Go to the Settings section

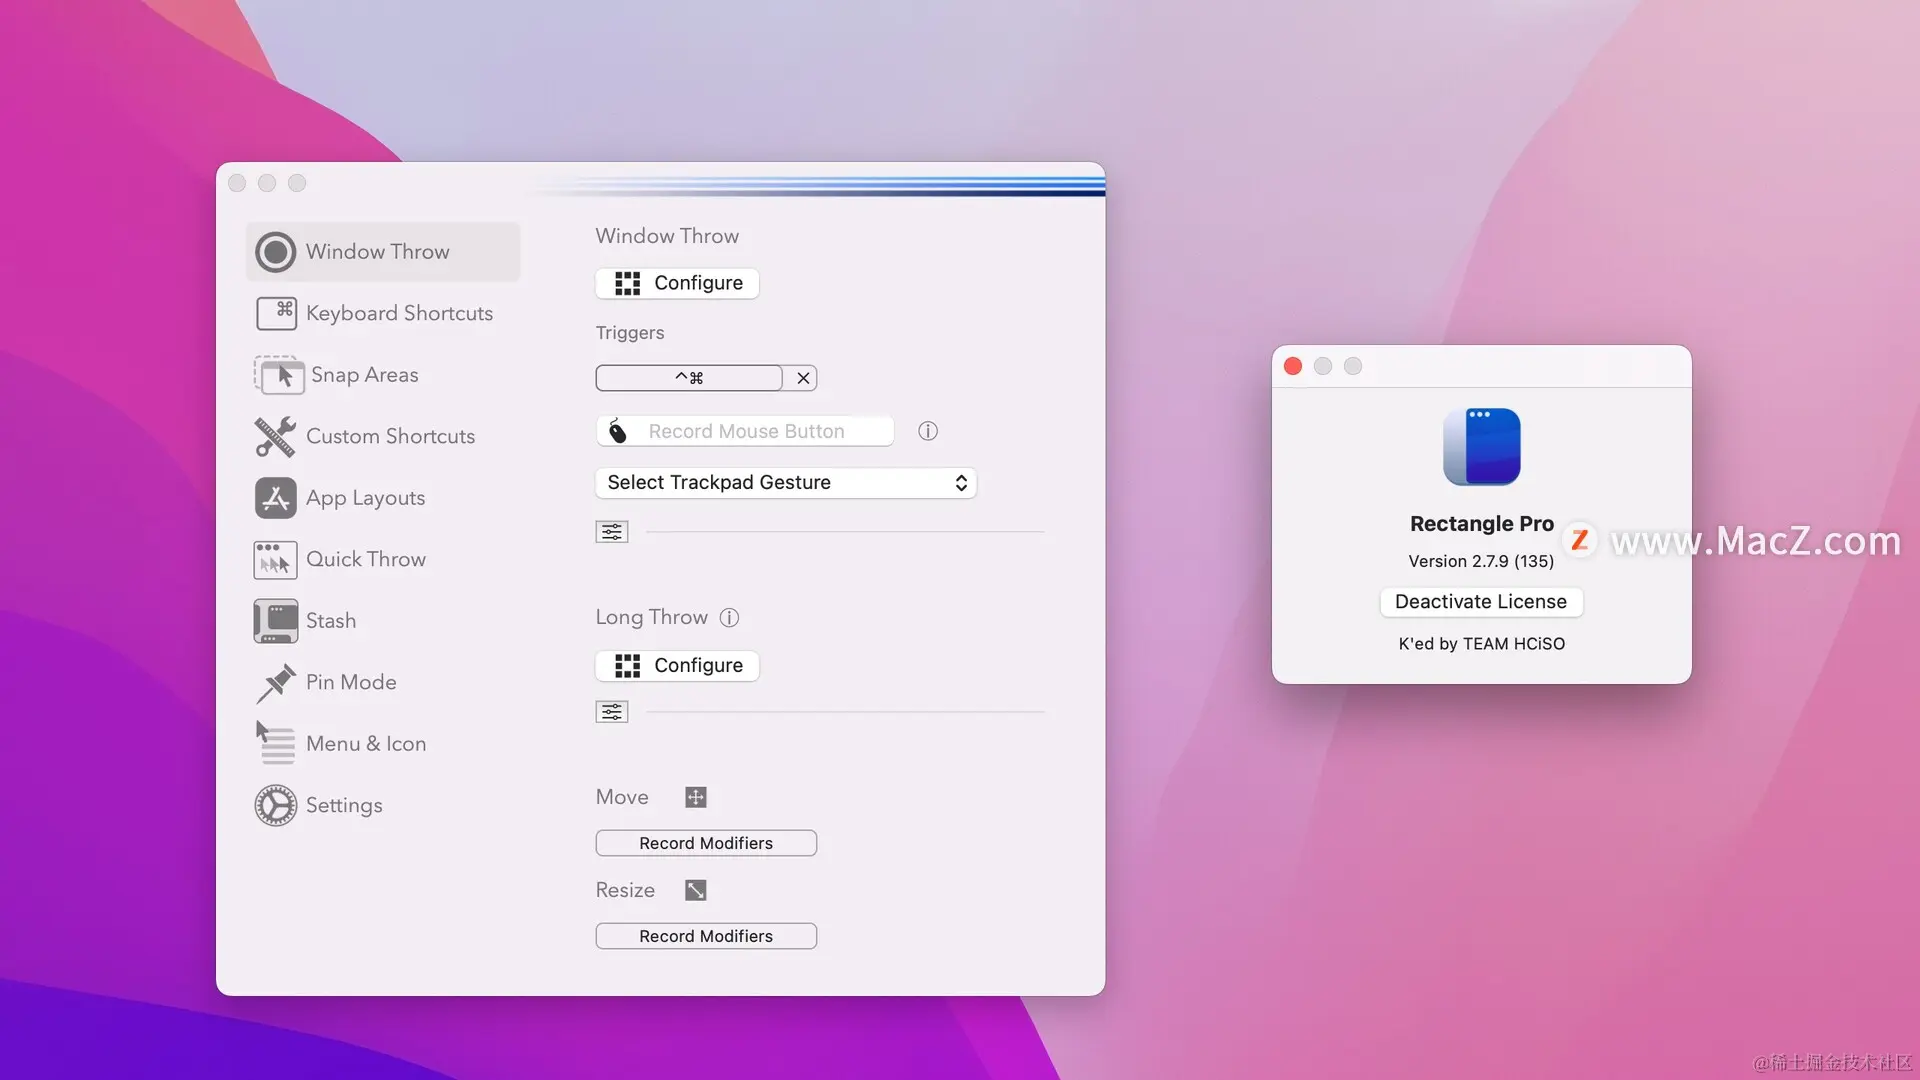(x=343, y=806)
